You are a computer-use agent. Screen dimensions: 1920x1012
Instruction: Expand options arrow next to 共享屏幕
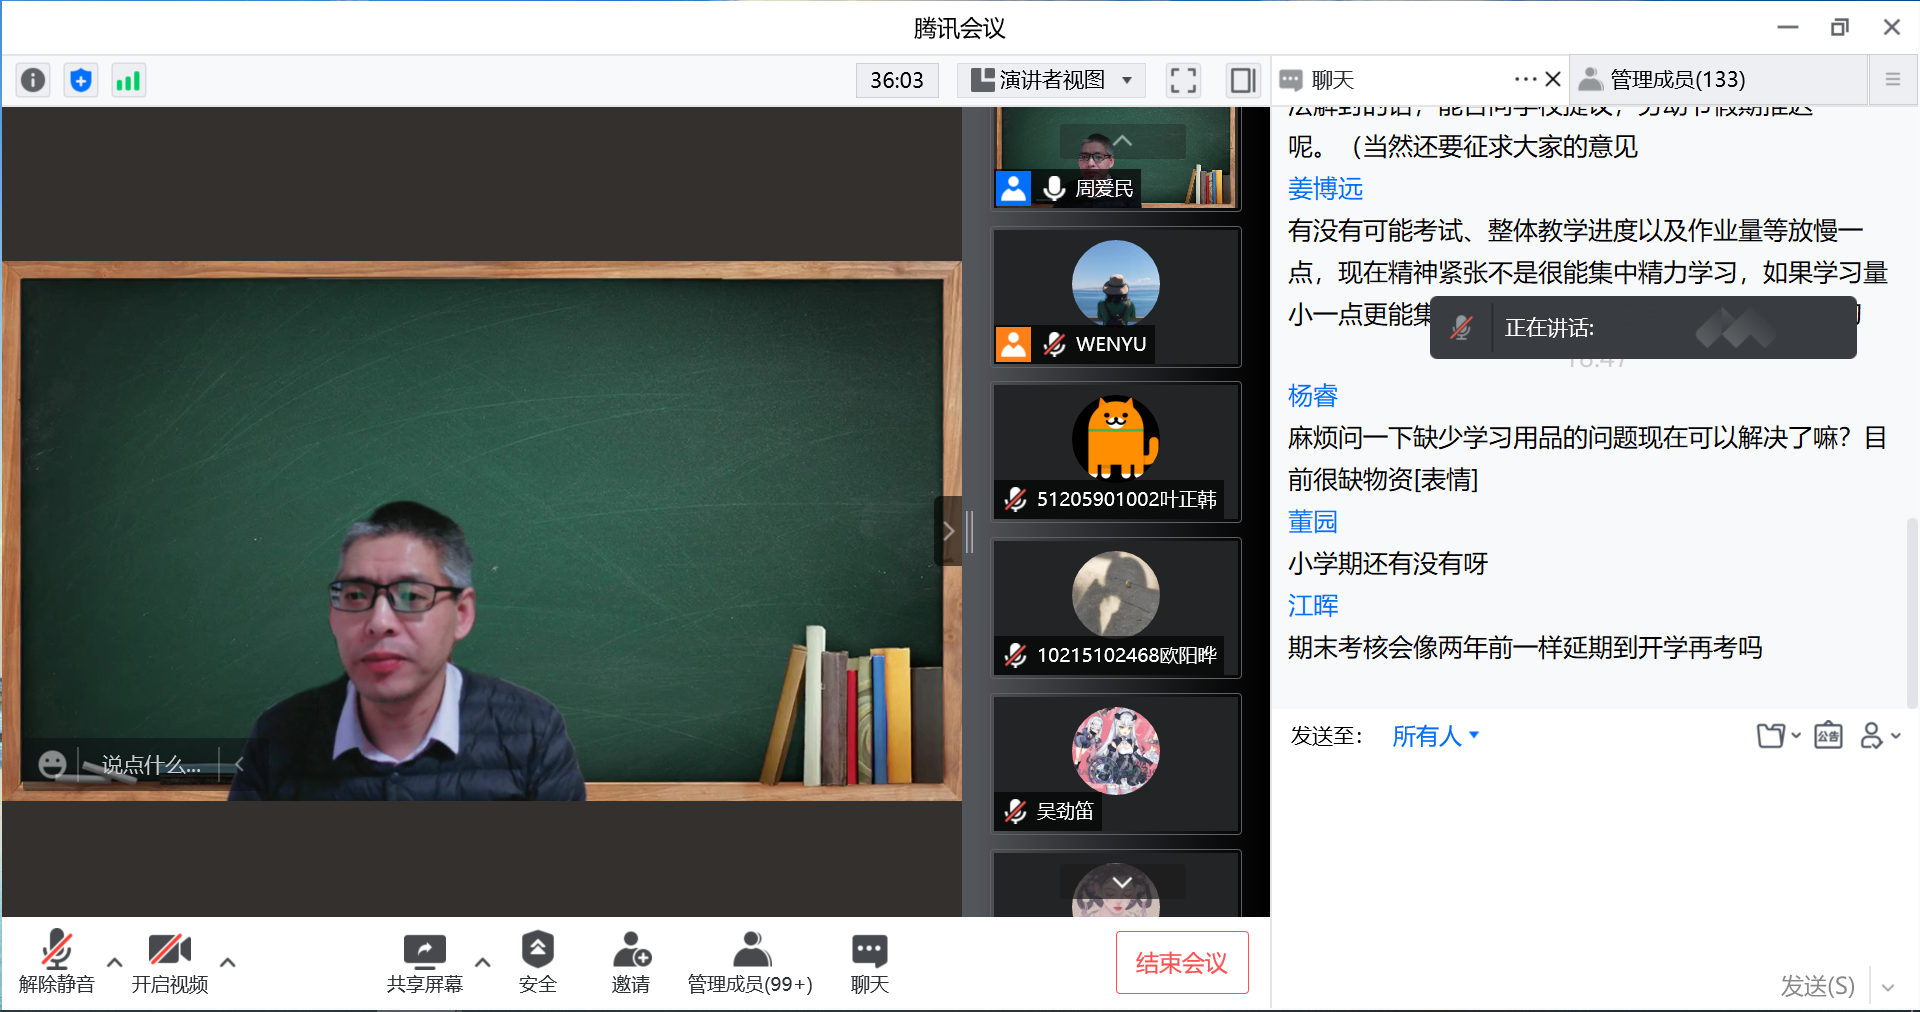click(x=483, y=963)
